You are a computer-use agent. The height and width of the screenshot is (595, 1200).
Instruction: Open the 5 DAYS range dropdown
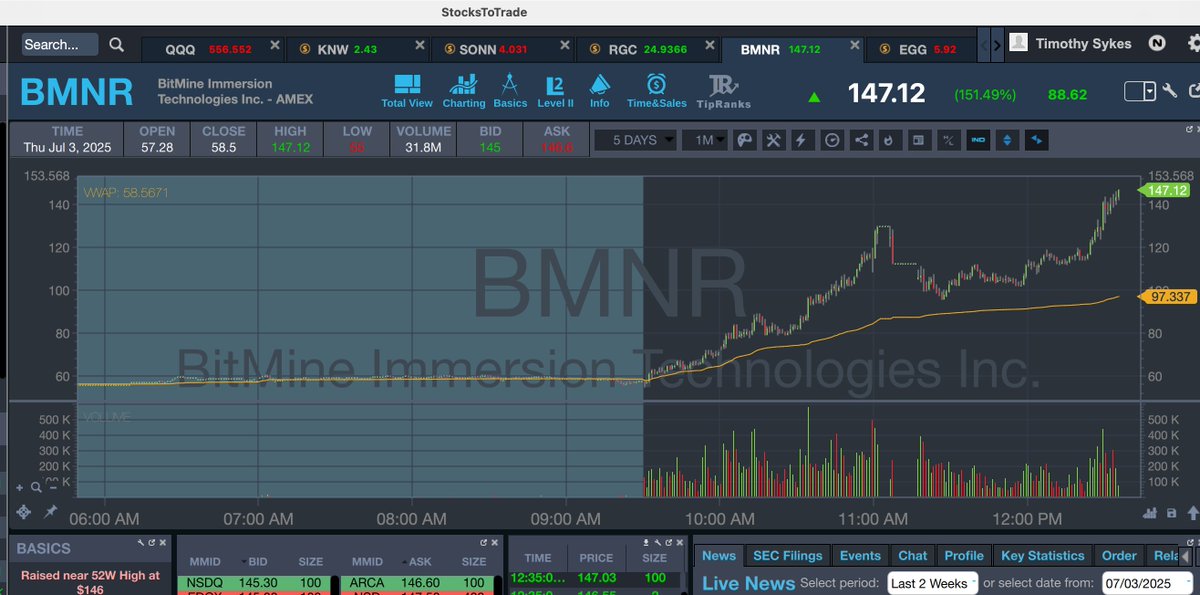pos(636,140)
